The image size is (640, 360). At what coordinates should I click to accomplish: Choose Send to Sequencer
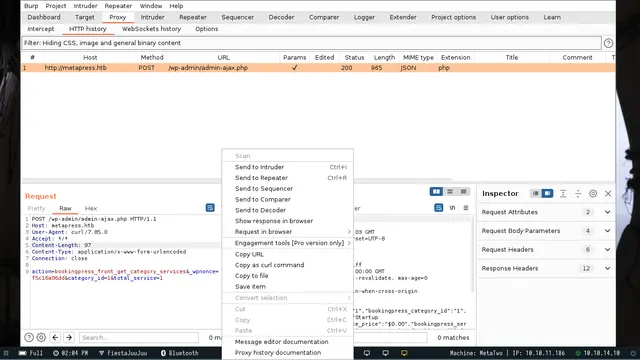287,189
